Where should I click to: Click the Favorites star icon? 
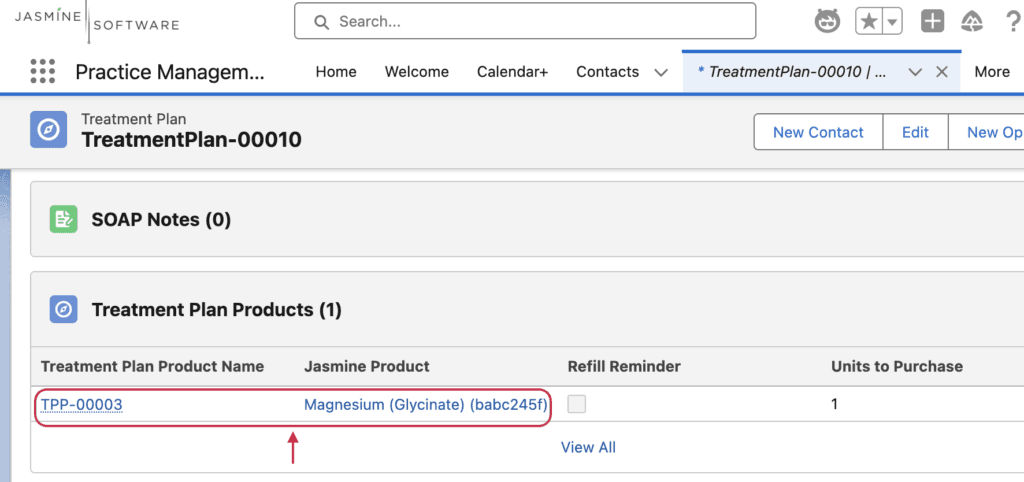click(x=869, y=22)
